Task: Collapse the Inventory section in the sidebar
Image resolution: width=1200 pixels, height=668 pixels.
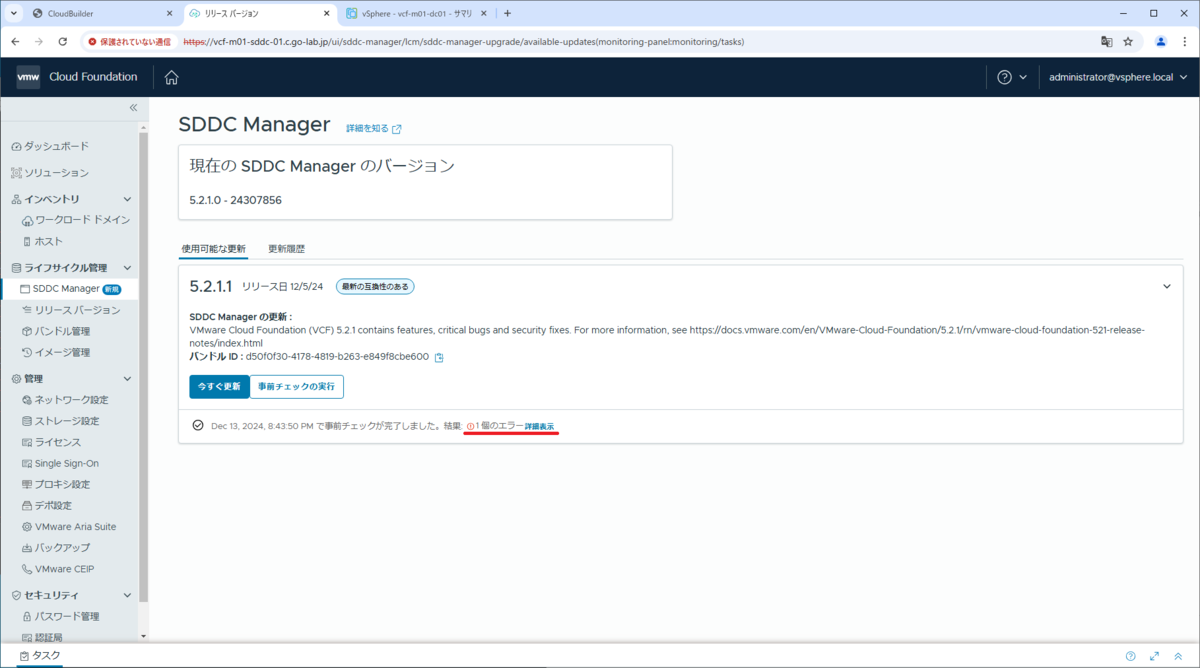Action: [x=127, y=199]
